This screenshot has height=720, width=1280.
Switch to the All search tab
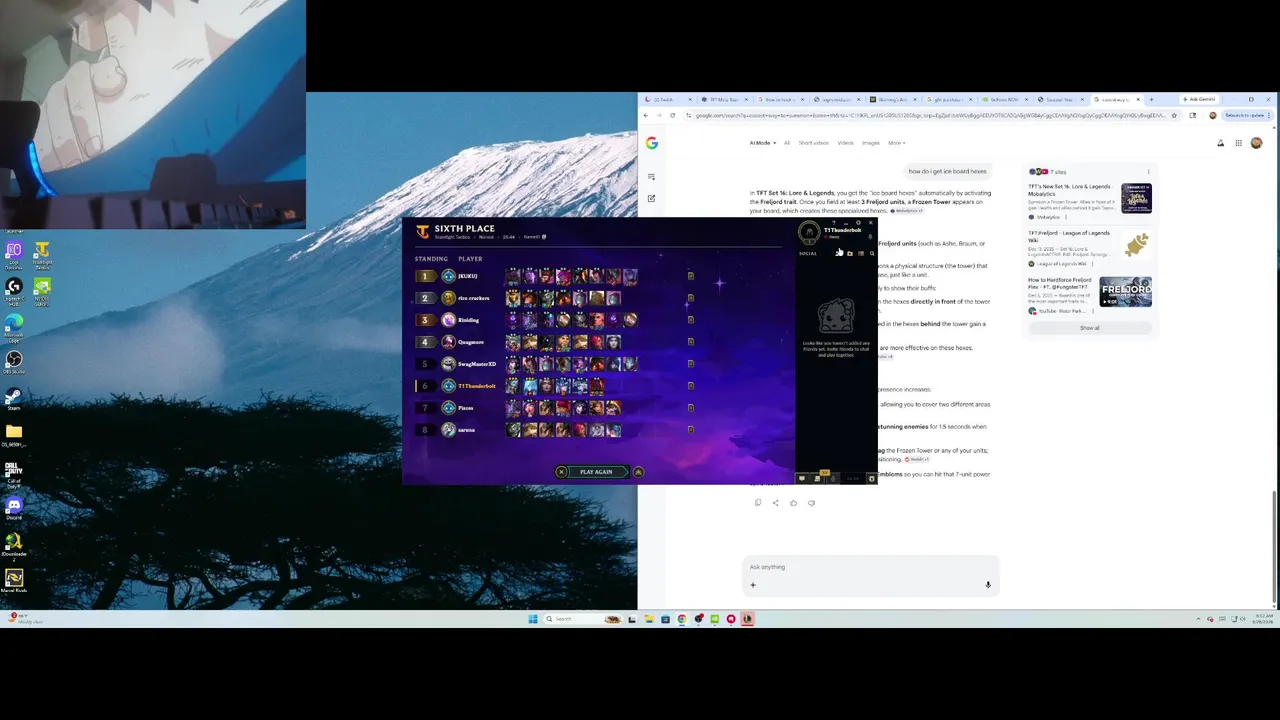pyautogui.click(x=787, y=143)
